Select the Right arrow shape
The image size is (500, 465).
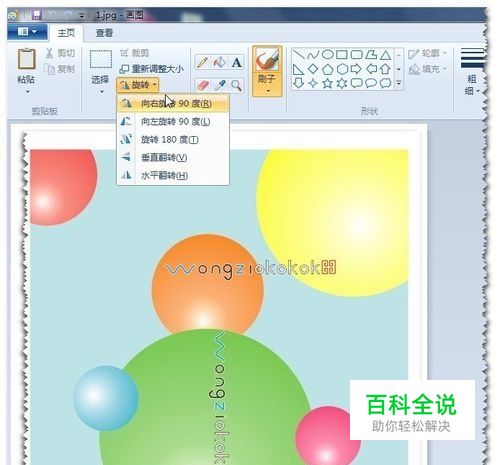356,69
